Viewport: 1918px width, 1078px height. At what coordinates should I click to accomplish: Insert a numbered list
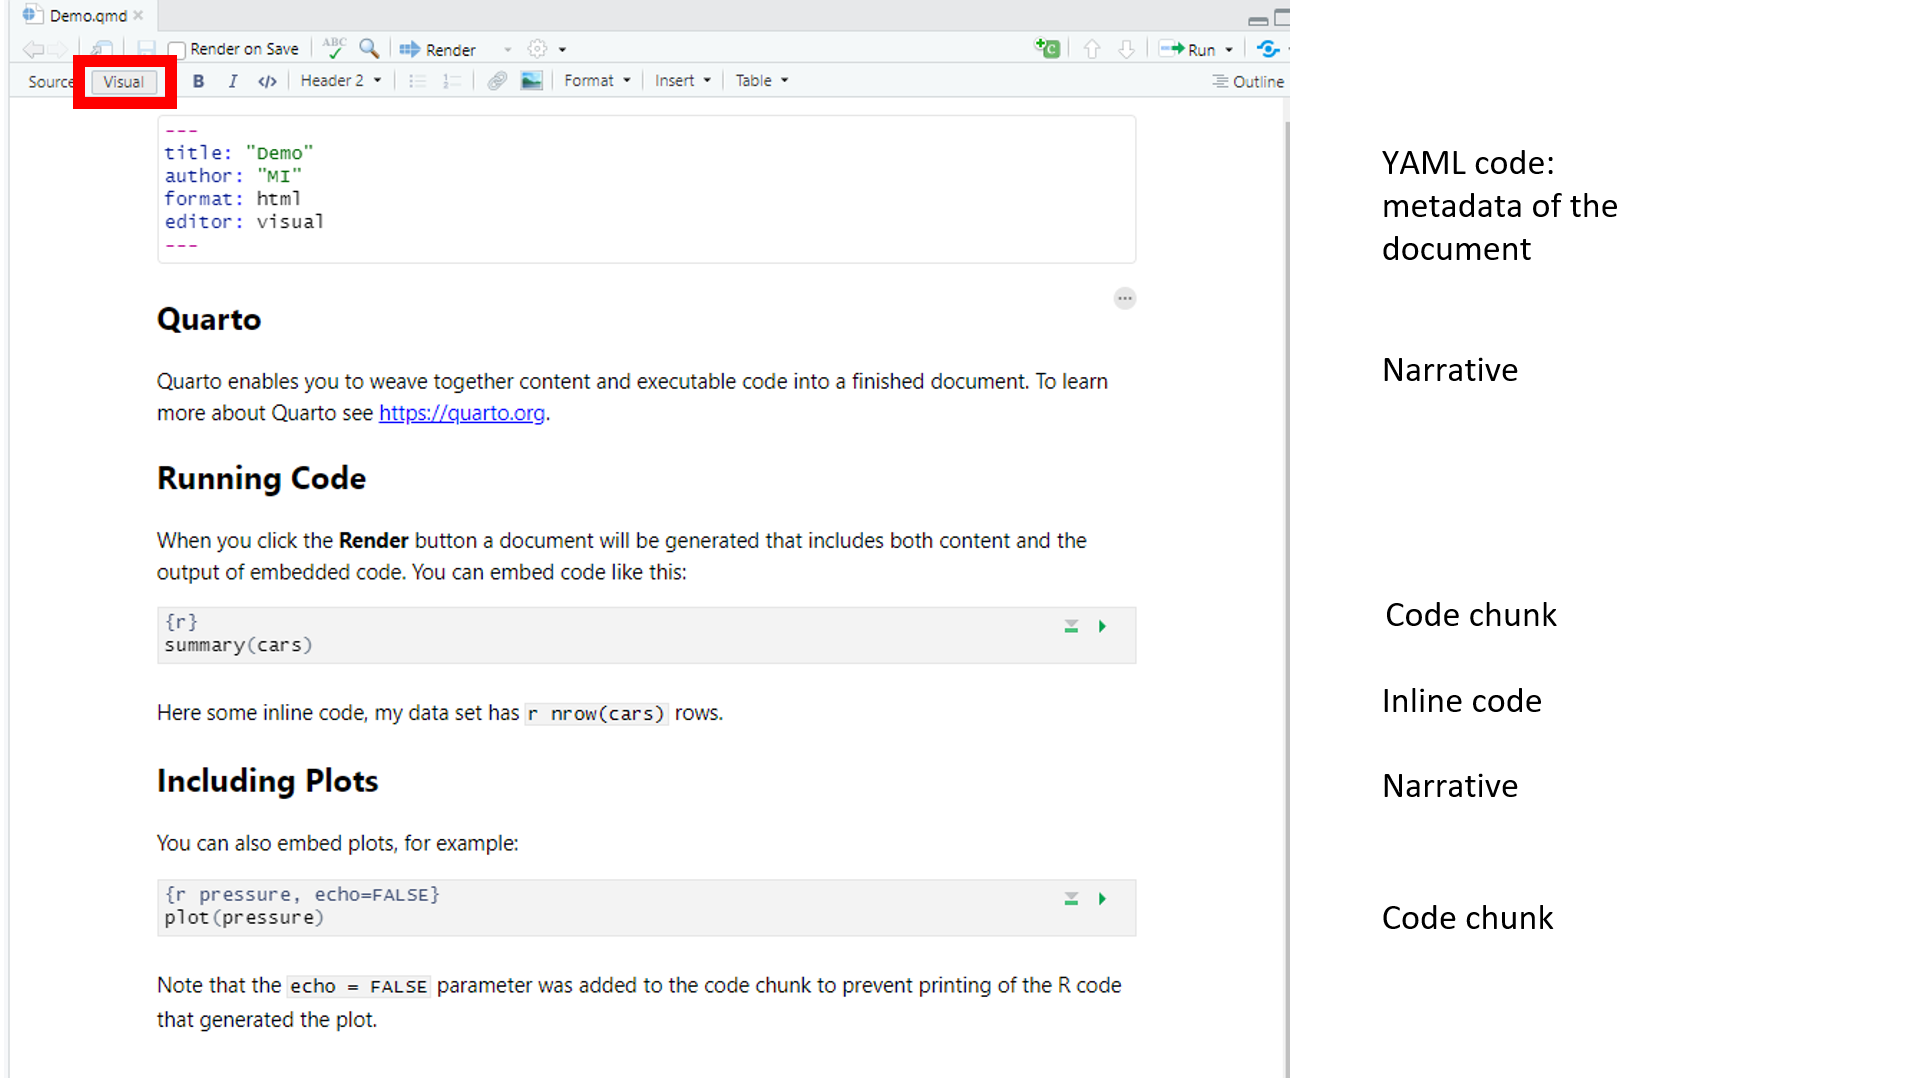452,81
